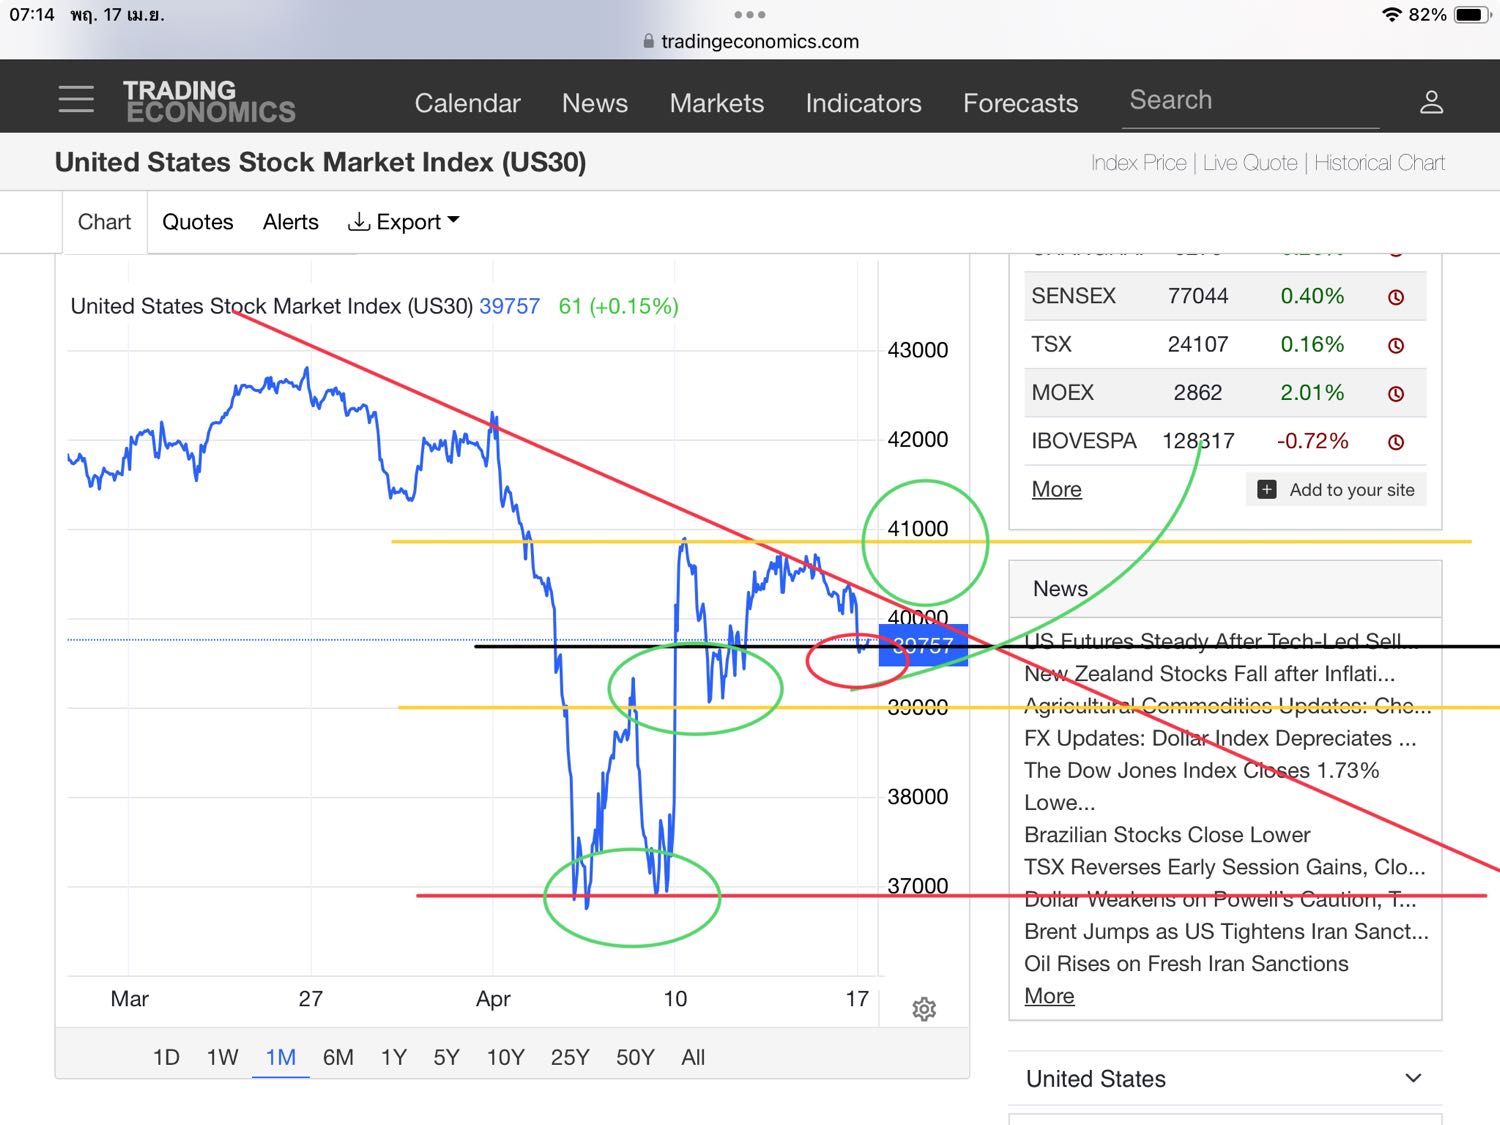Open More link under News list

coord(1049,996)
